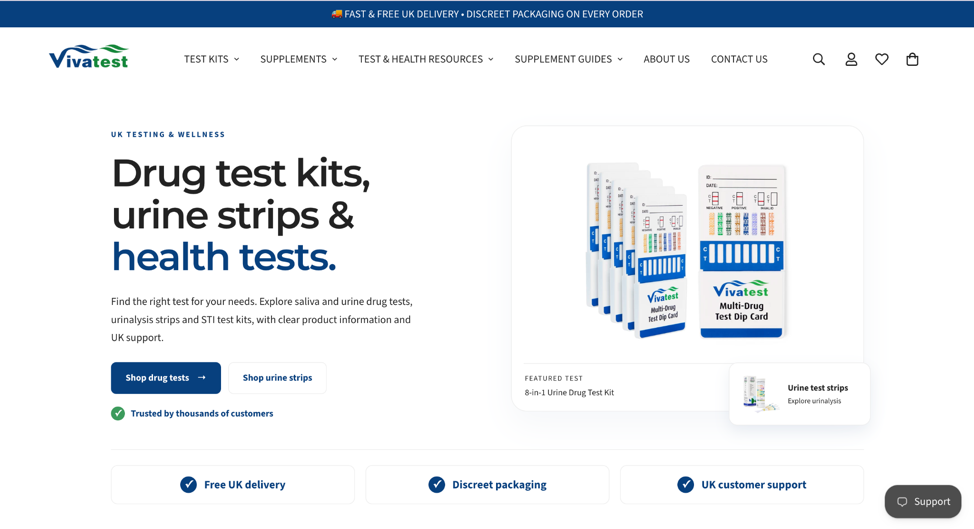Click Explore urinalysis text
Image resolution: width=974 pixels, height=529 pixels.
pyautogui.click(x=814, y=401)
